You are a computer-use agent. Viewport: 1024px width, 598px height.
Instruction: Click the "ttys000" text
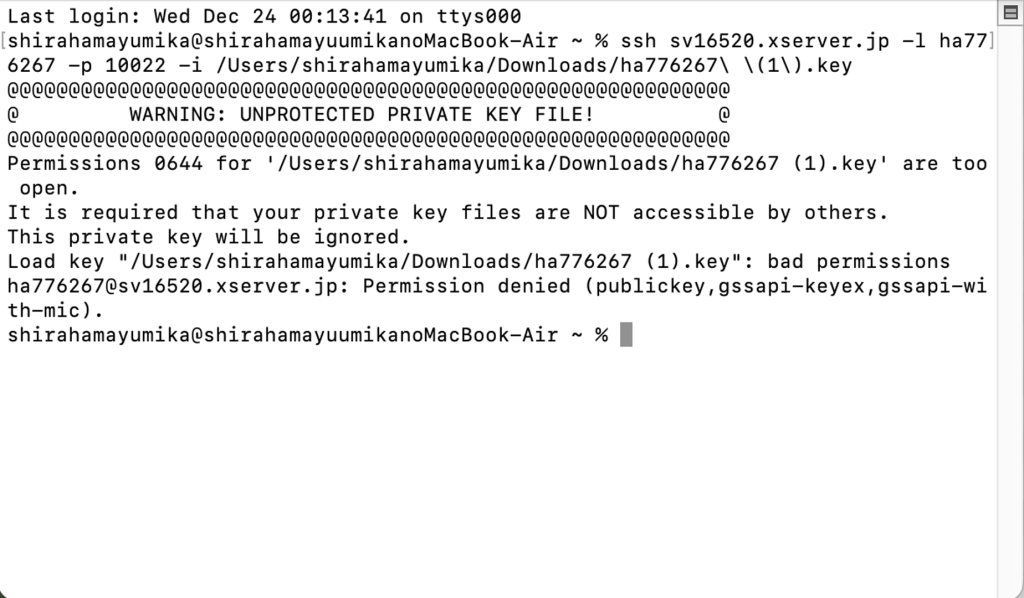(478, 16)
